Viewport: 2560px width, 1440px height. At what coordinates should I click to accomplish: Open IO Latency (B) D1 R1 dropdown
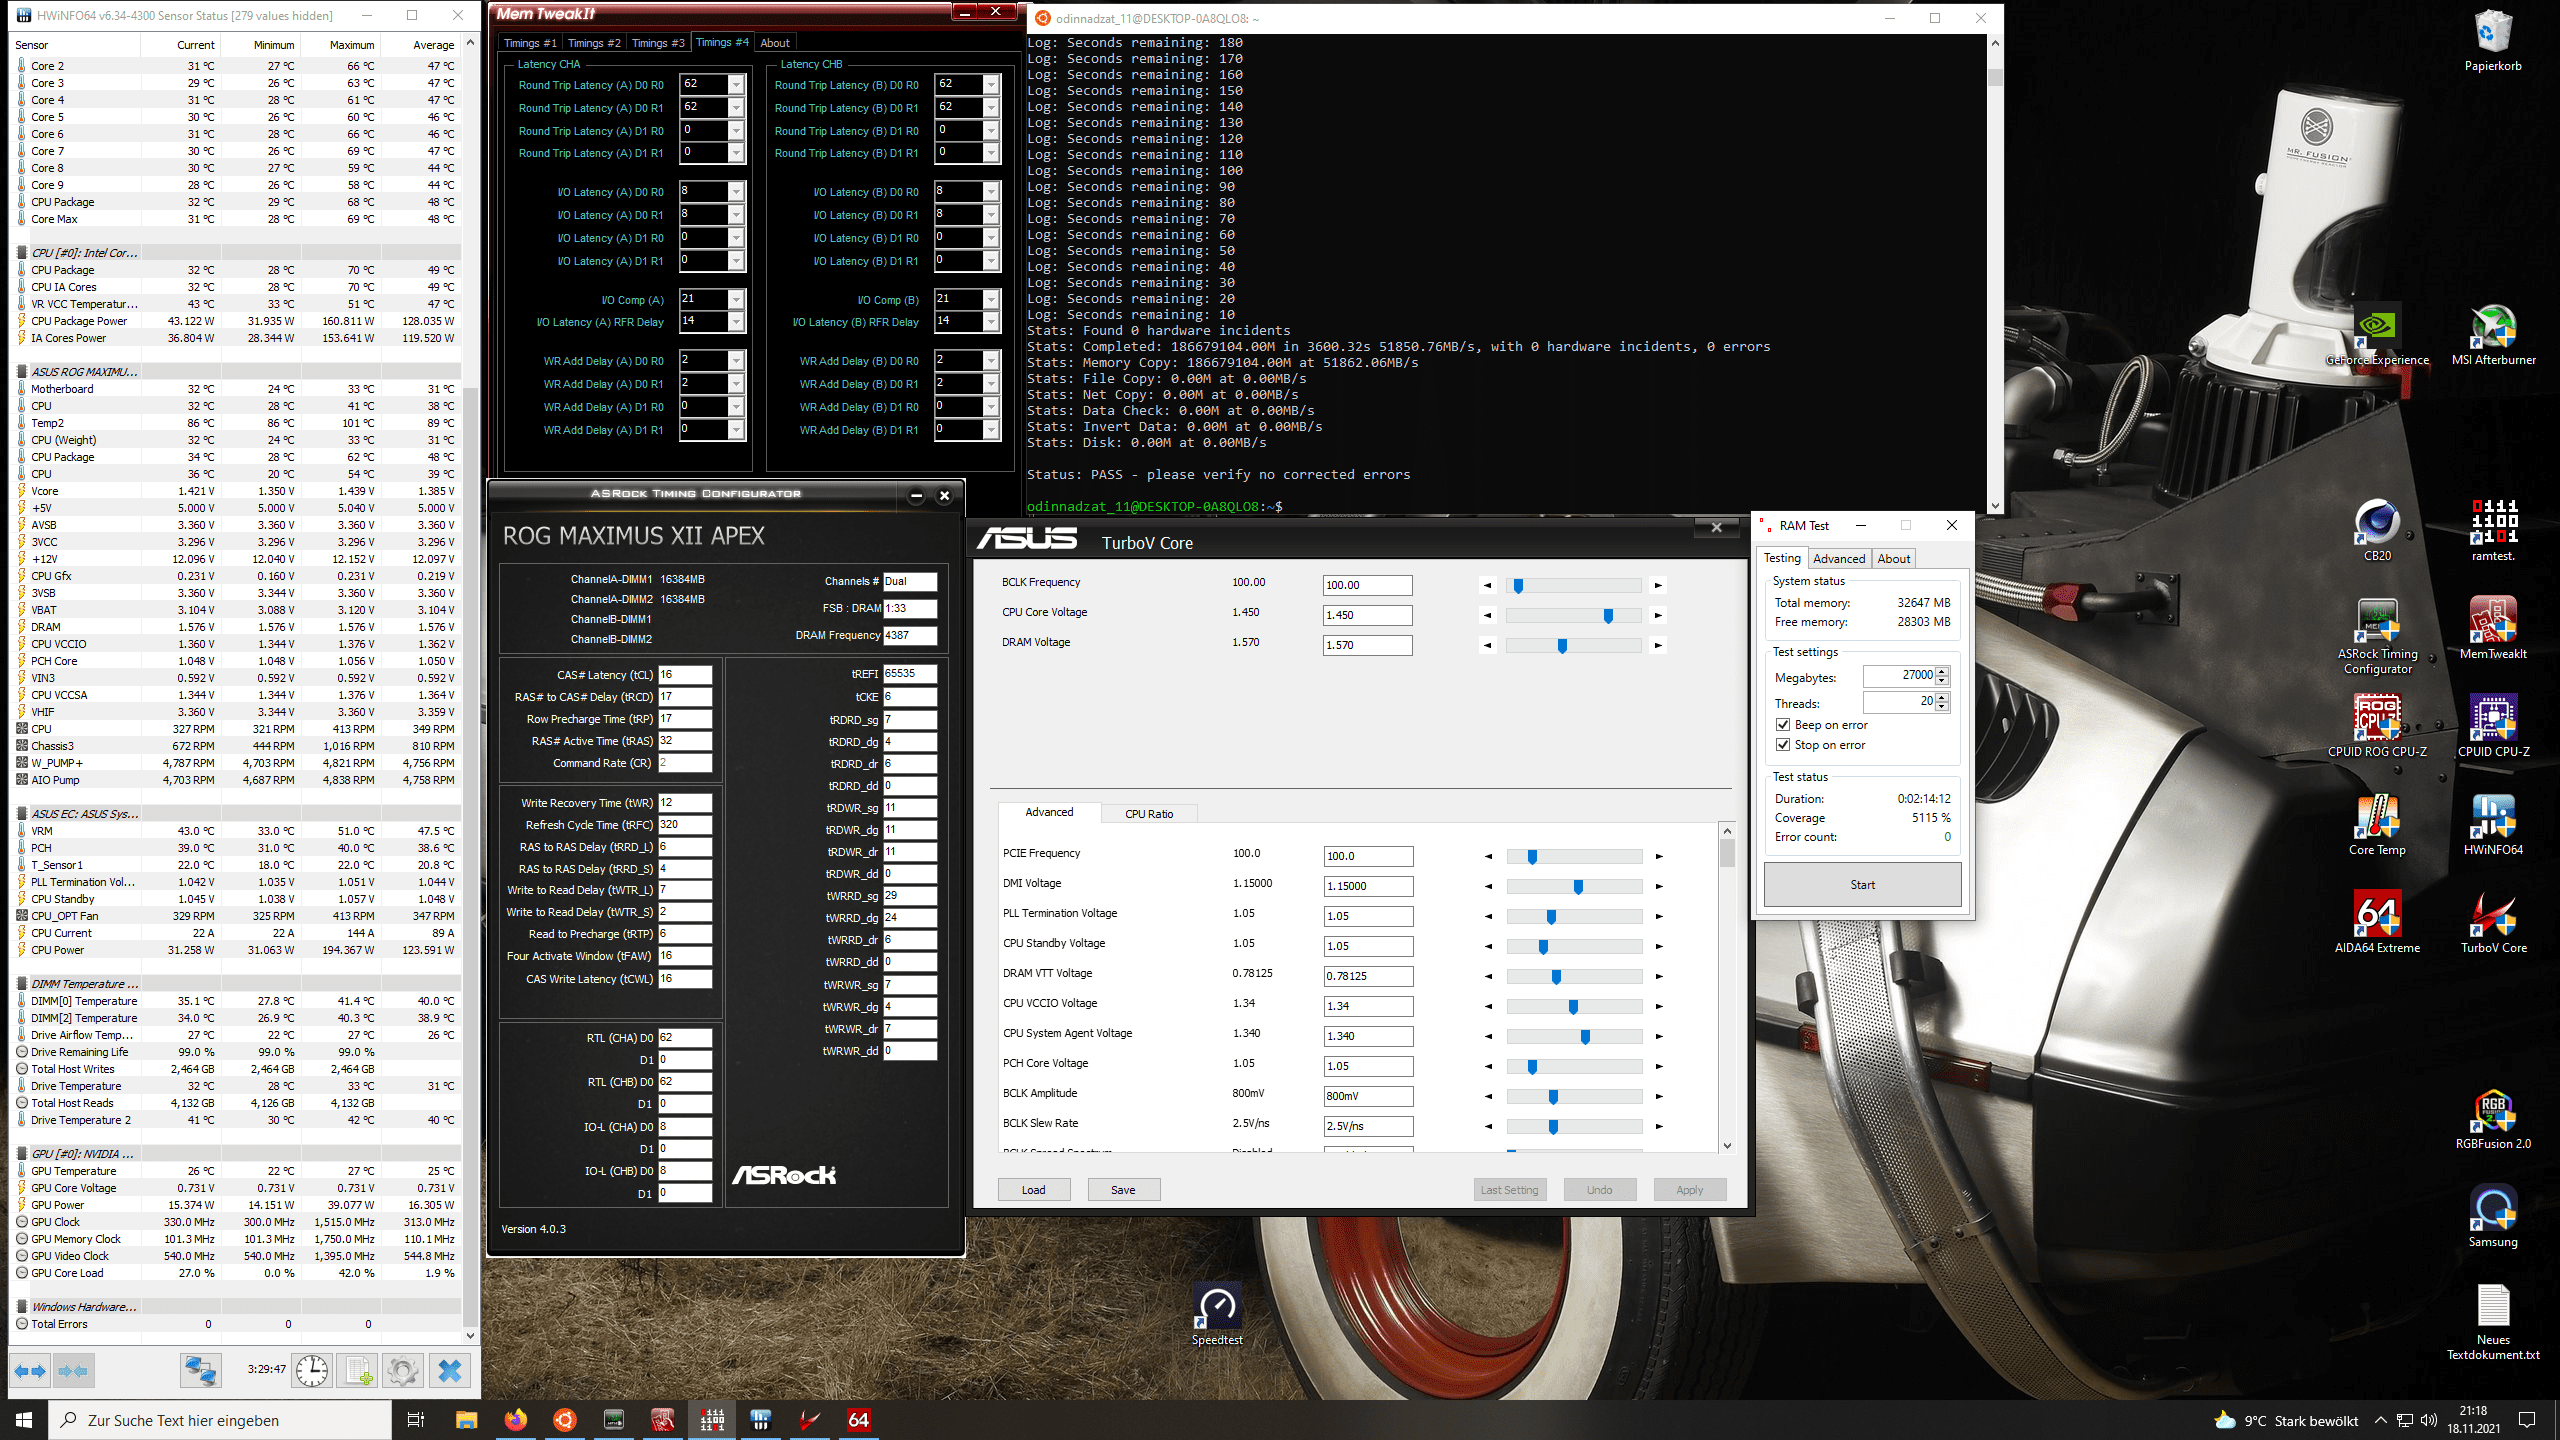[x=991, y=261]
